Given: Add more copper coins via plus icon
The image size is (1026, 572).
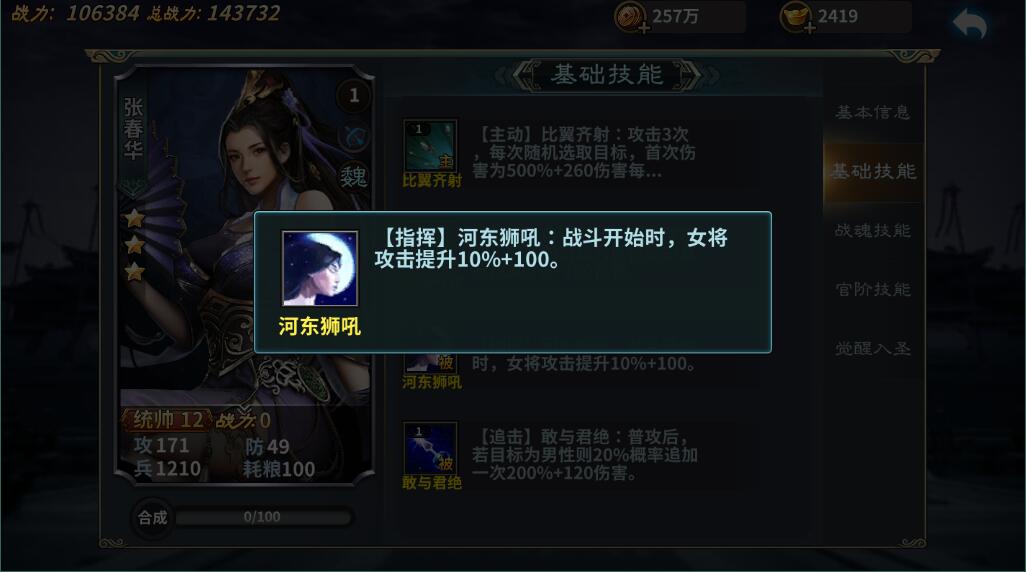Looking at the screenshot, I should click(644, 28).
